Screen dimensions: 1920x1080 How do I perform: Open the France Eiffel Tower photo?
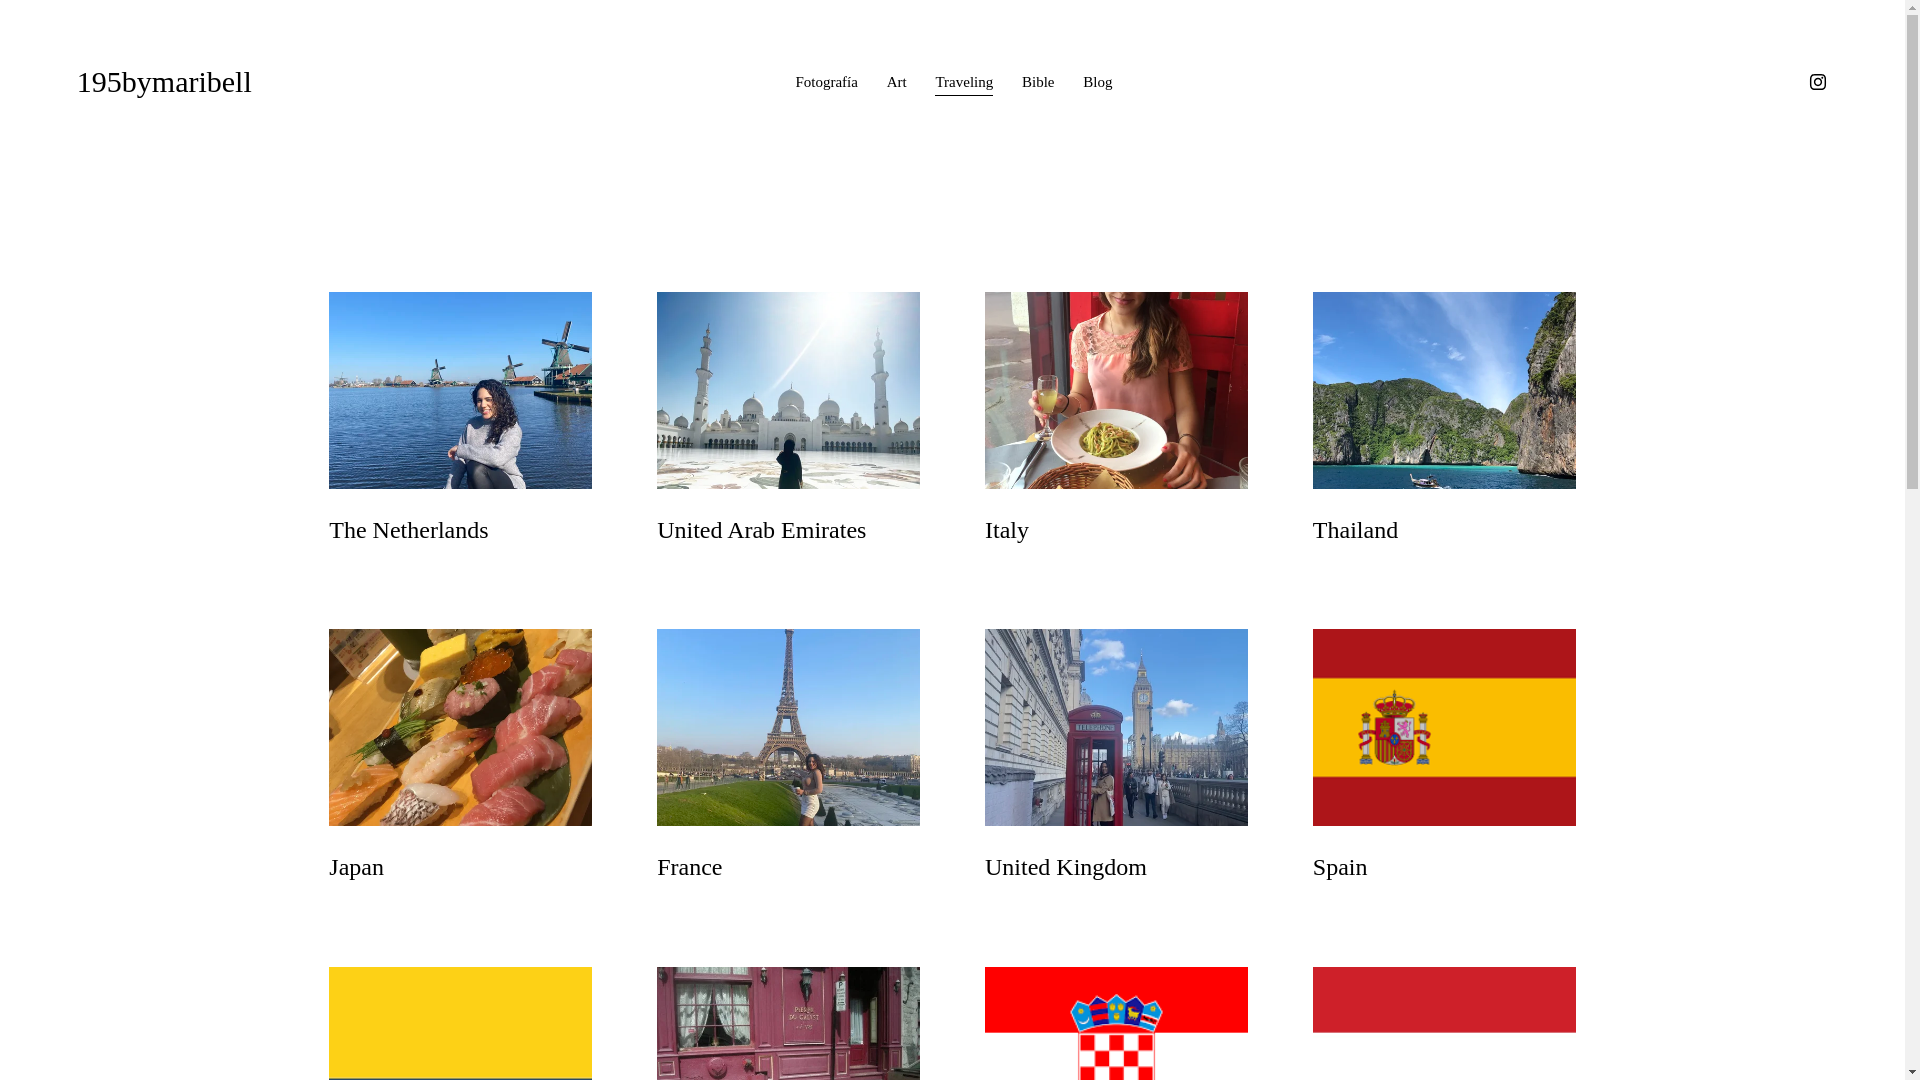tap(788, 727)
